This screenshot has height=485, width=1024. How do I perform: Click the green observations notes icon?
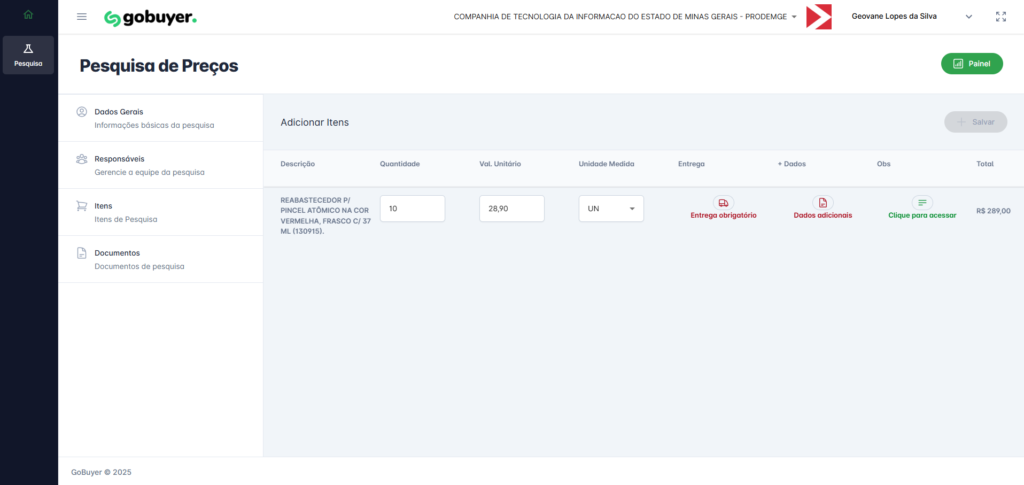[922, 202]
